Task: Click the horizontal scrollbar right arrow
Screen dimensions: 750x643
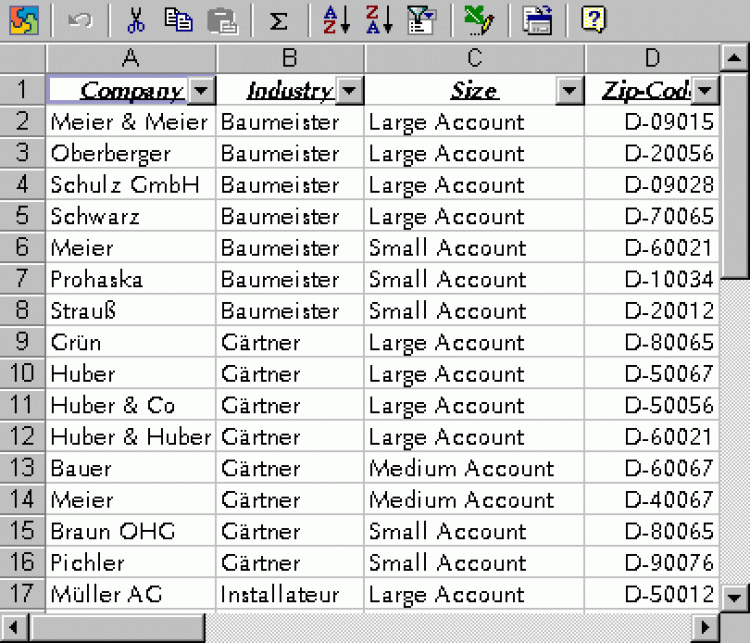Action: pos(705,628)
